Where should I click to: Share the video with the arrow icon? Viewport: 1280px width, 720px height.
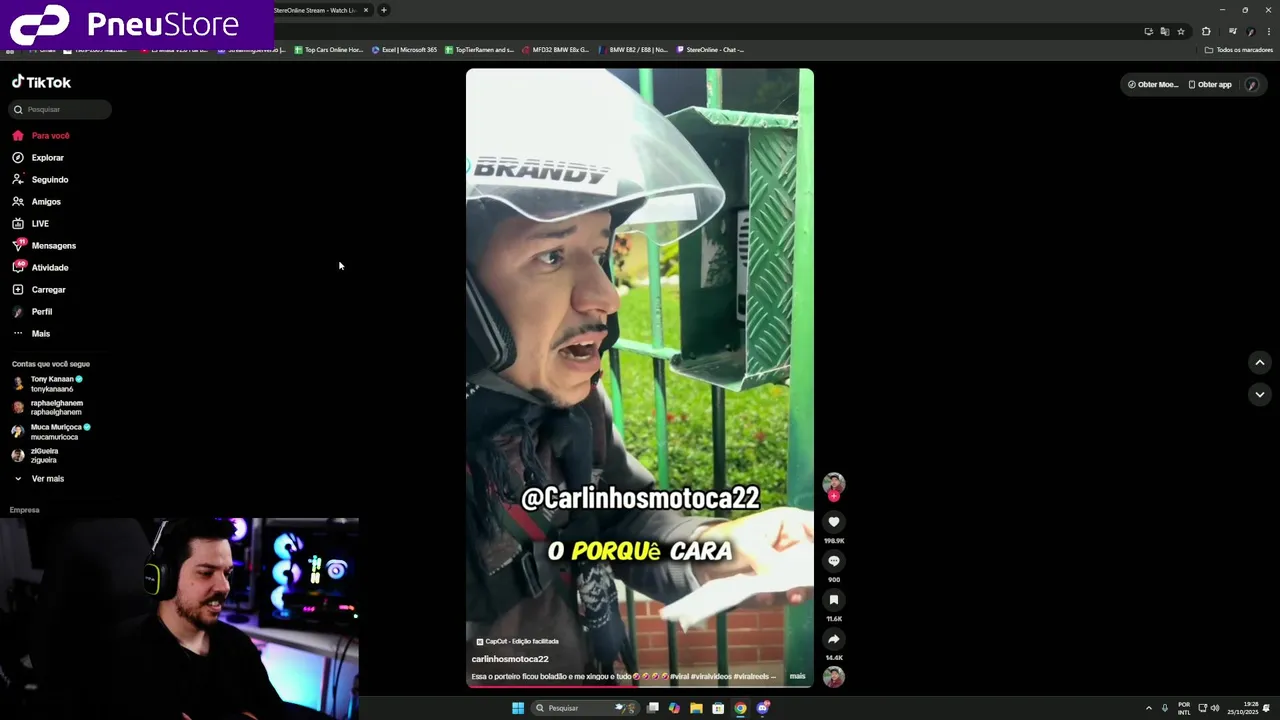(x=834, y=639)
